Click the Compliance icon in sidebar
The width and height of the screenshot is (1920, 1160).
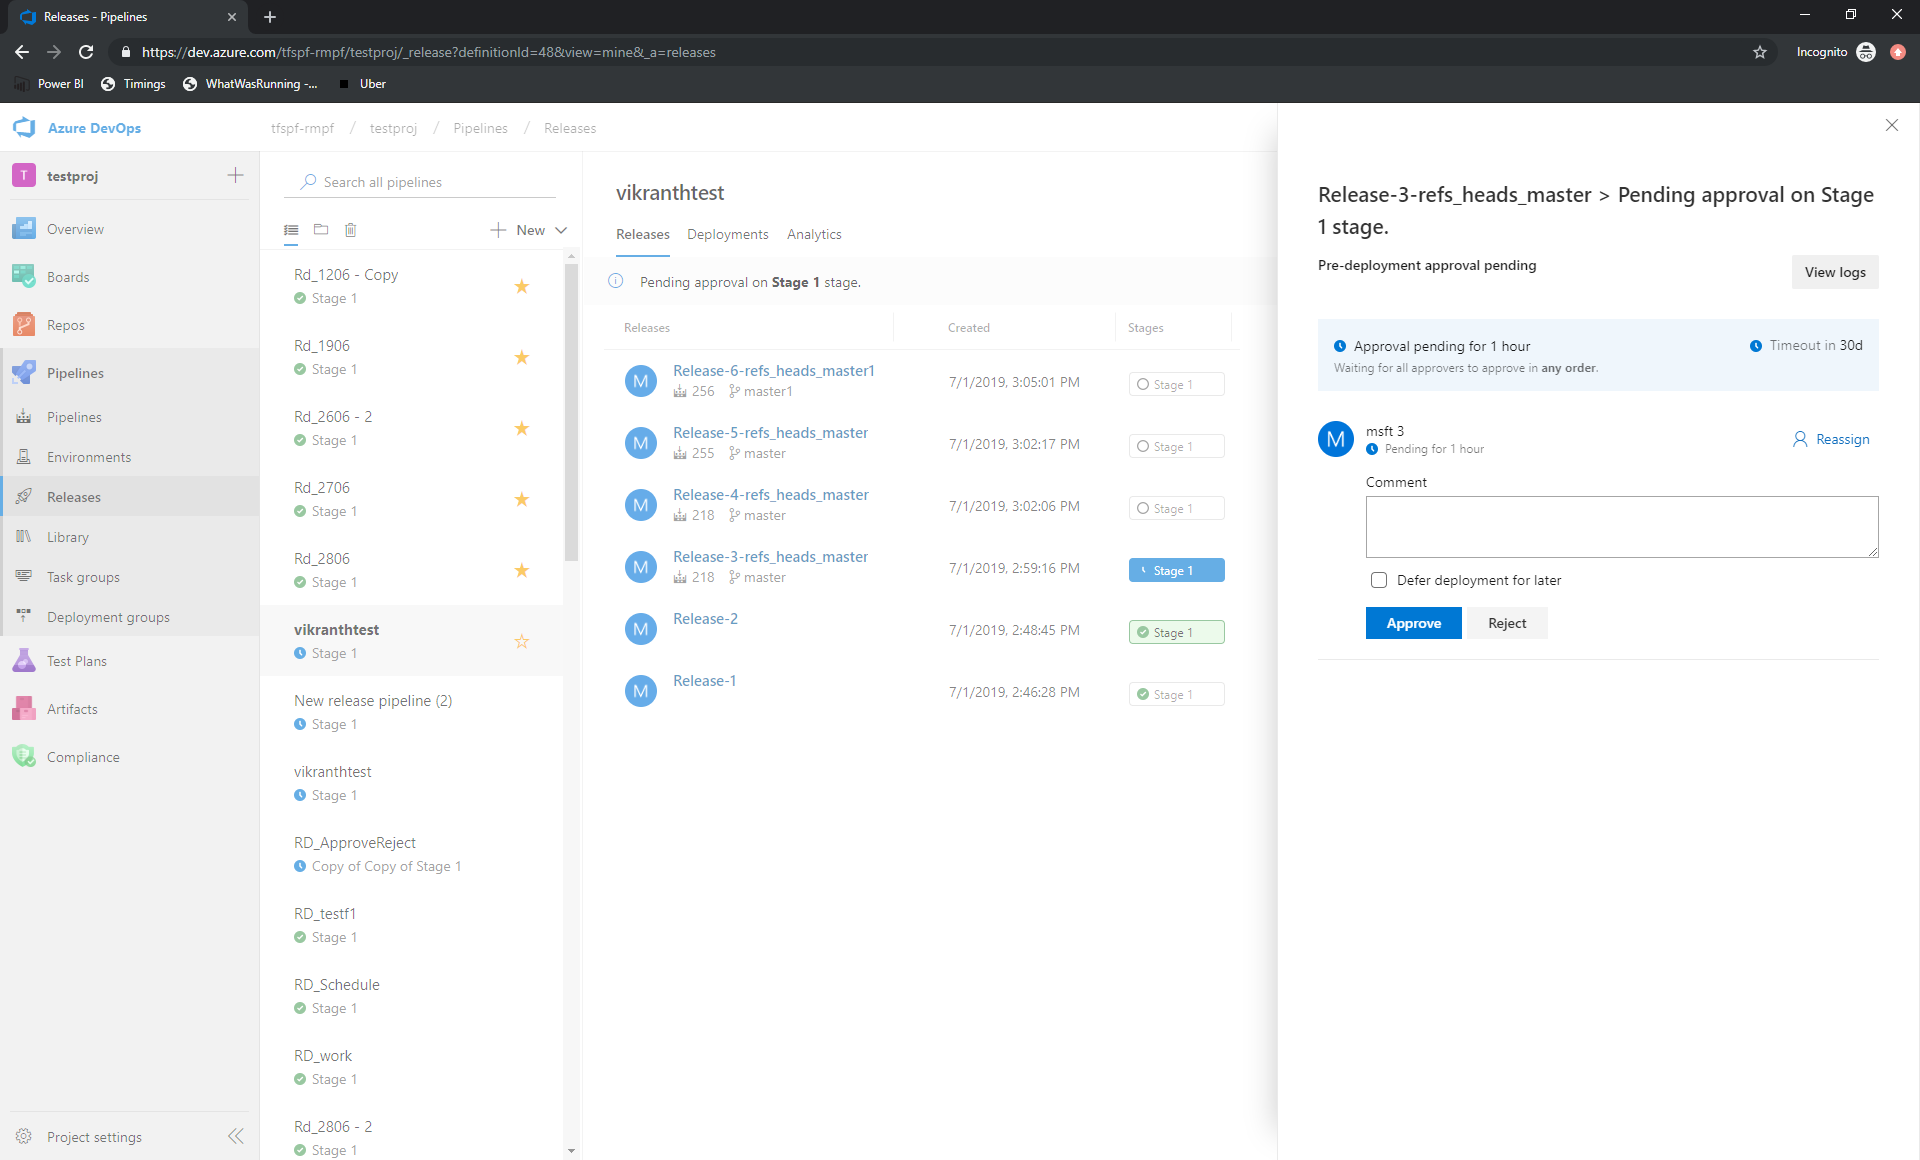pos(27,757)
